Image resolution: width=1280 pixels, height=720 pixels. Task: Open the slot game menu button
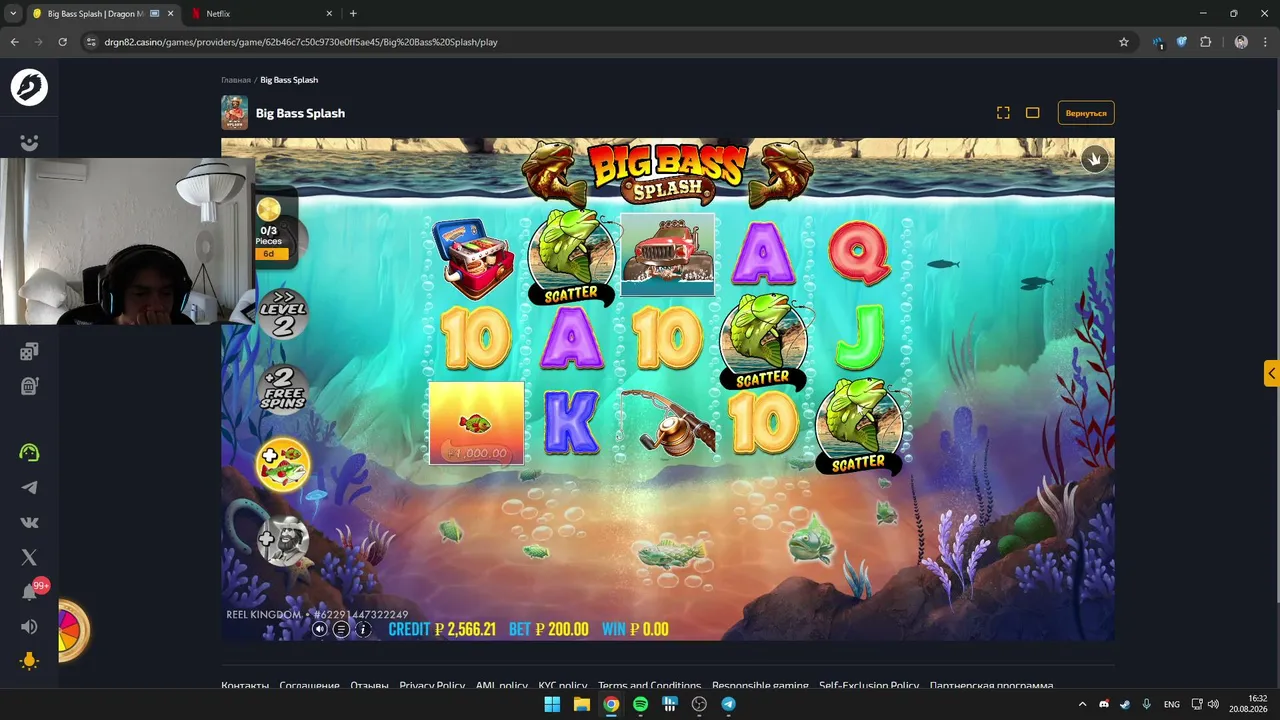[341, 629]
